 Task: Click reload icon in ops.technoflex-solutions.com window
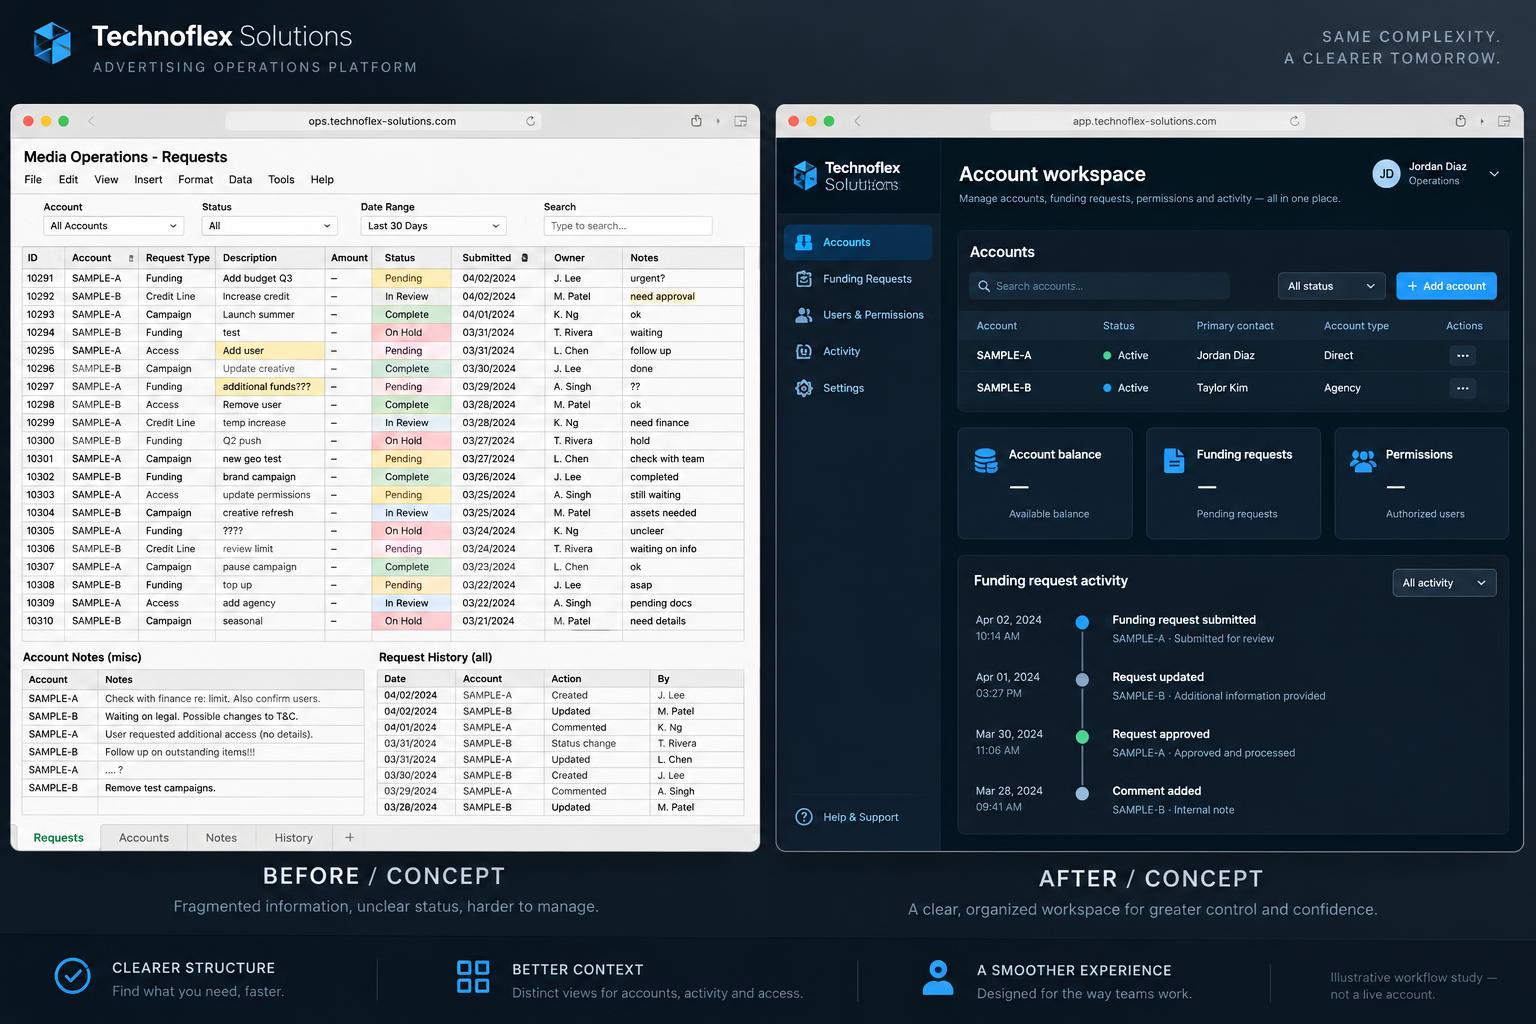point(530,121)
